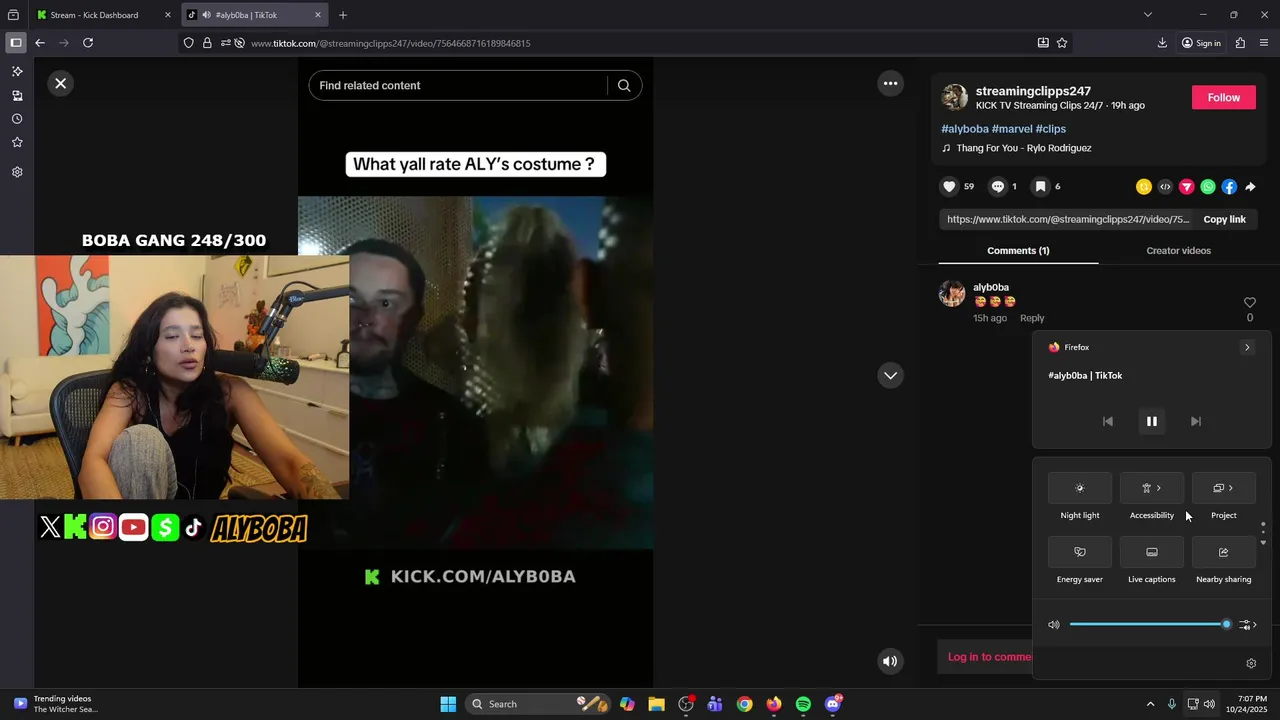Screen dimensions: 1280x720
Task: Reload the TikTok page
Action: click(88, 43)
